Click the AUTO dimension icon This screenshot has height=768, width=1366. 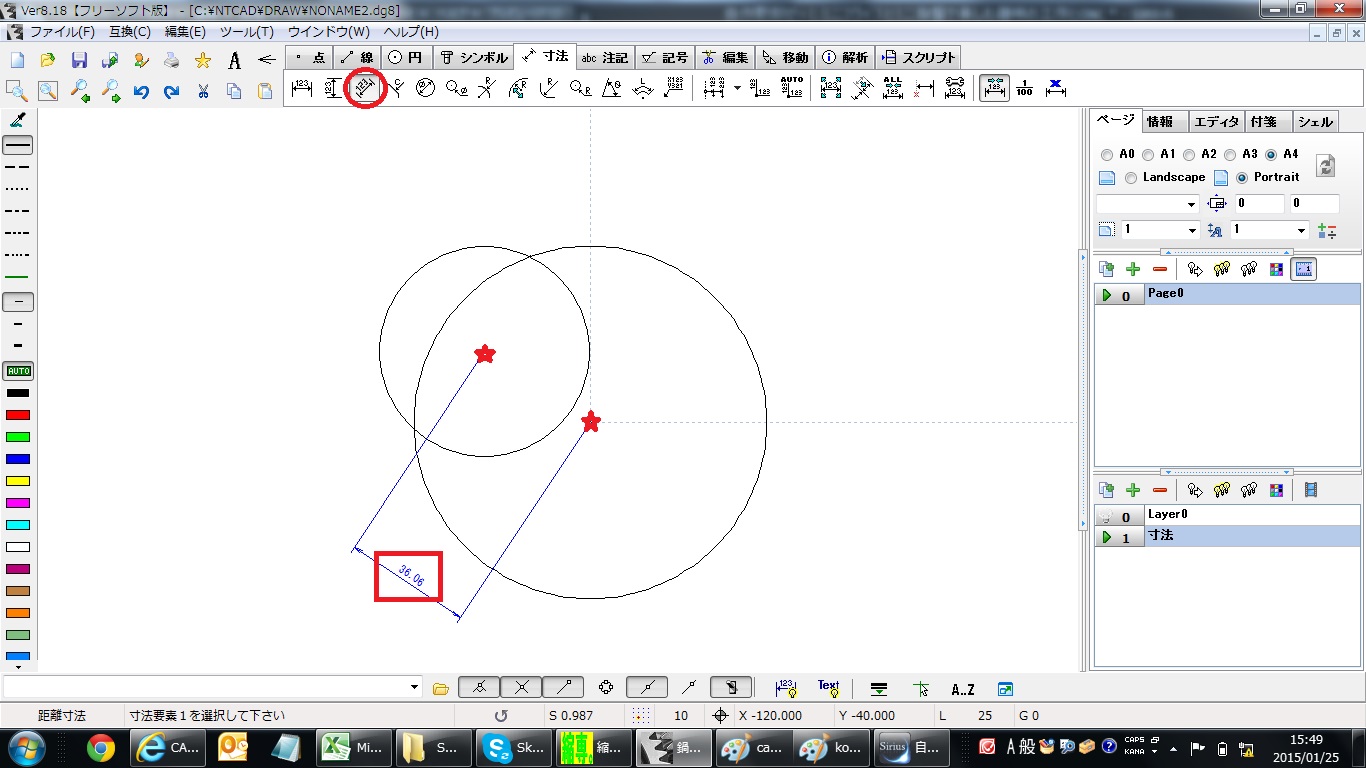point(792,89)
